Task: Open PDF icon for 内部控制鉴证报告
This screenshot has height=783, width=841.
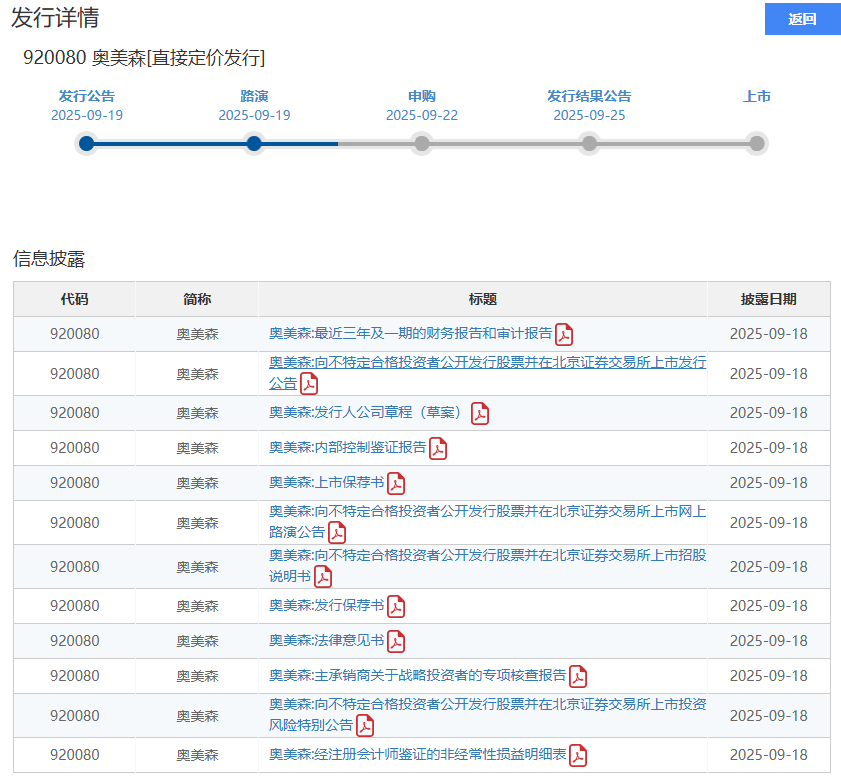Action: coord(438,448)
